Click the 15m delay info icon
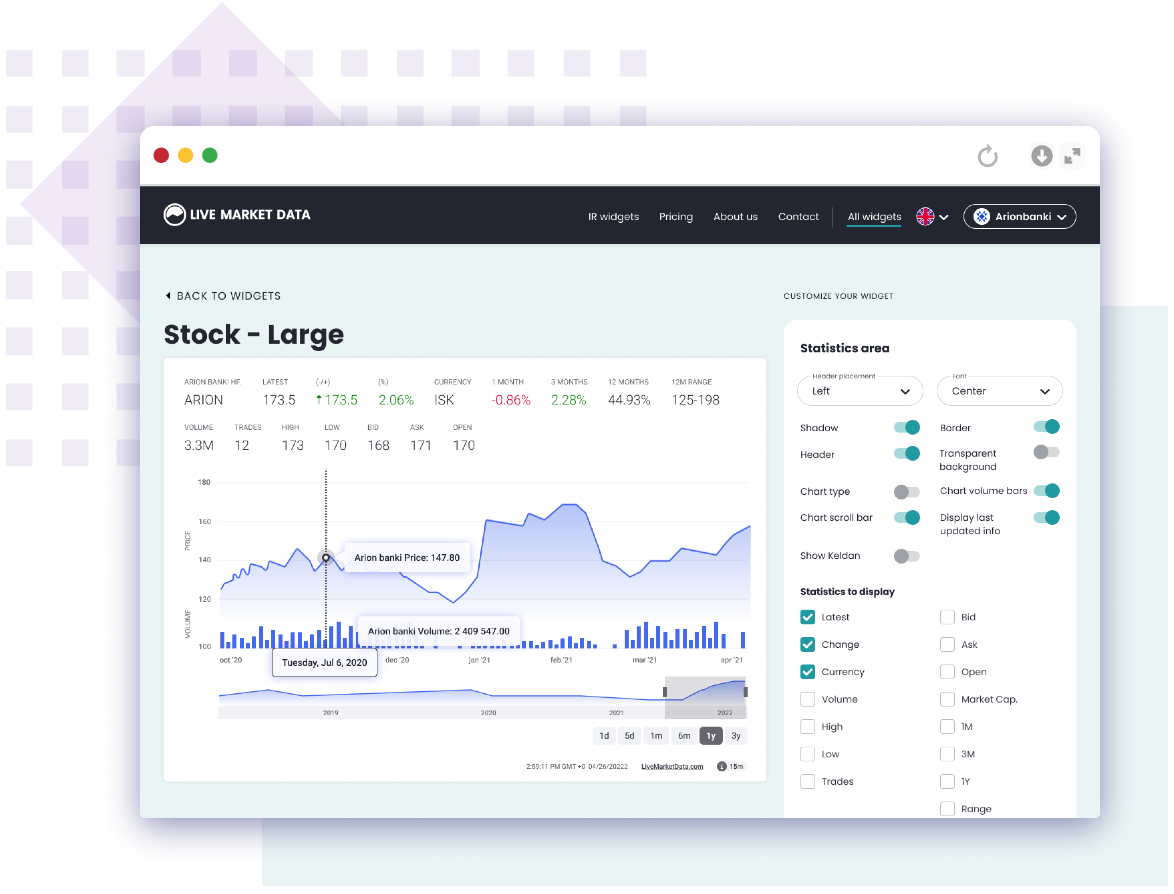Screen dimensions: 1174x894 point(722,765)
